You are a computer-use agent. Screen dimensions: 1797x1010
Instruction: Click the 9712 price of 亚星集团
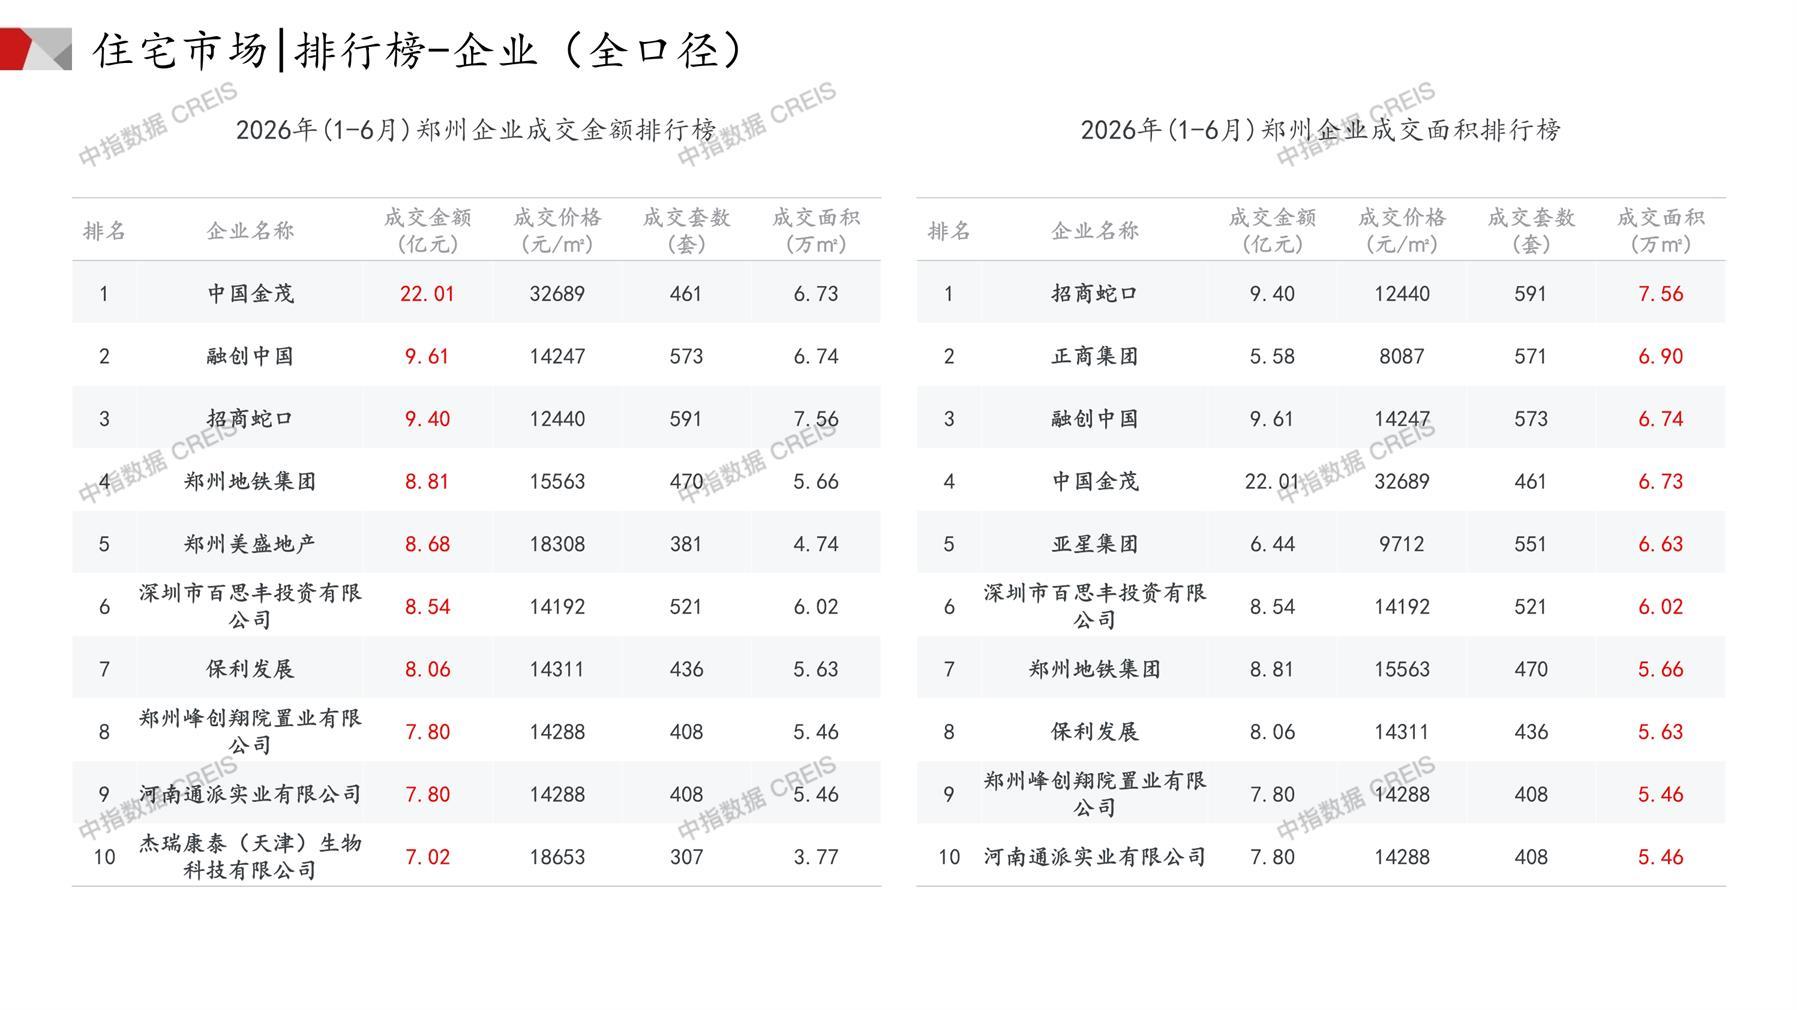(x=1402, y=544)
